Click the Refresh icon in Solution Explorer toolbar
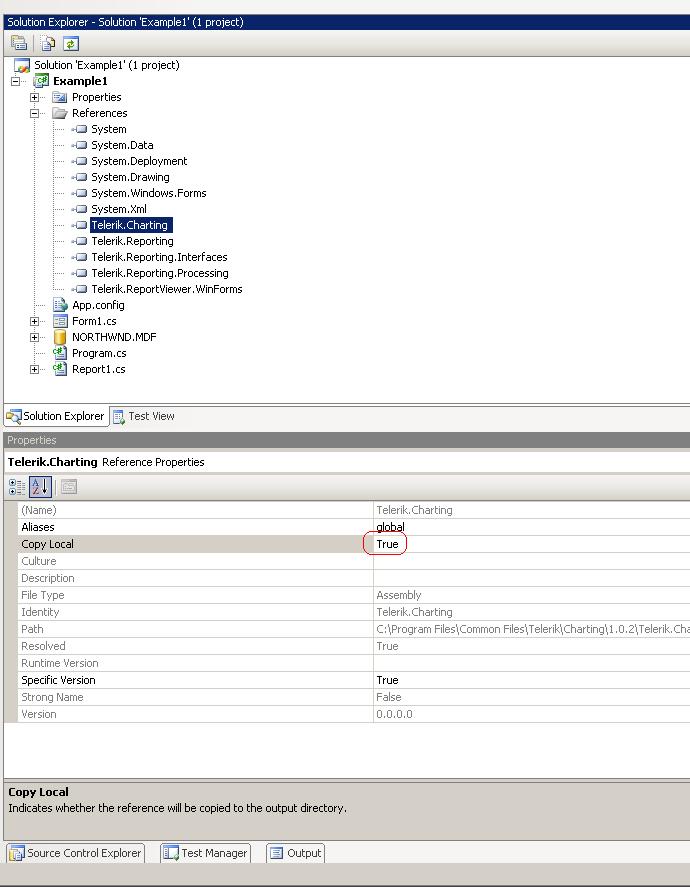The height and width of the screenshot is (887, 690). [71, 43]
